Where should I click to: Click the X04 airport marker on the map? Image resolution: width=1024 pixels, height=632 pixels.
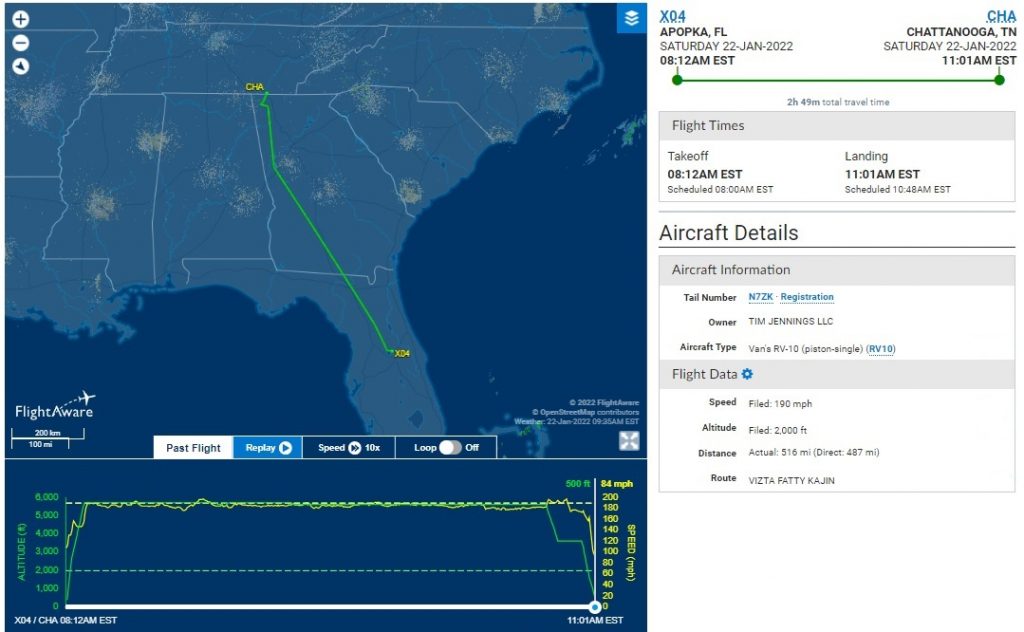click(x=402, y=353)
